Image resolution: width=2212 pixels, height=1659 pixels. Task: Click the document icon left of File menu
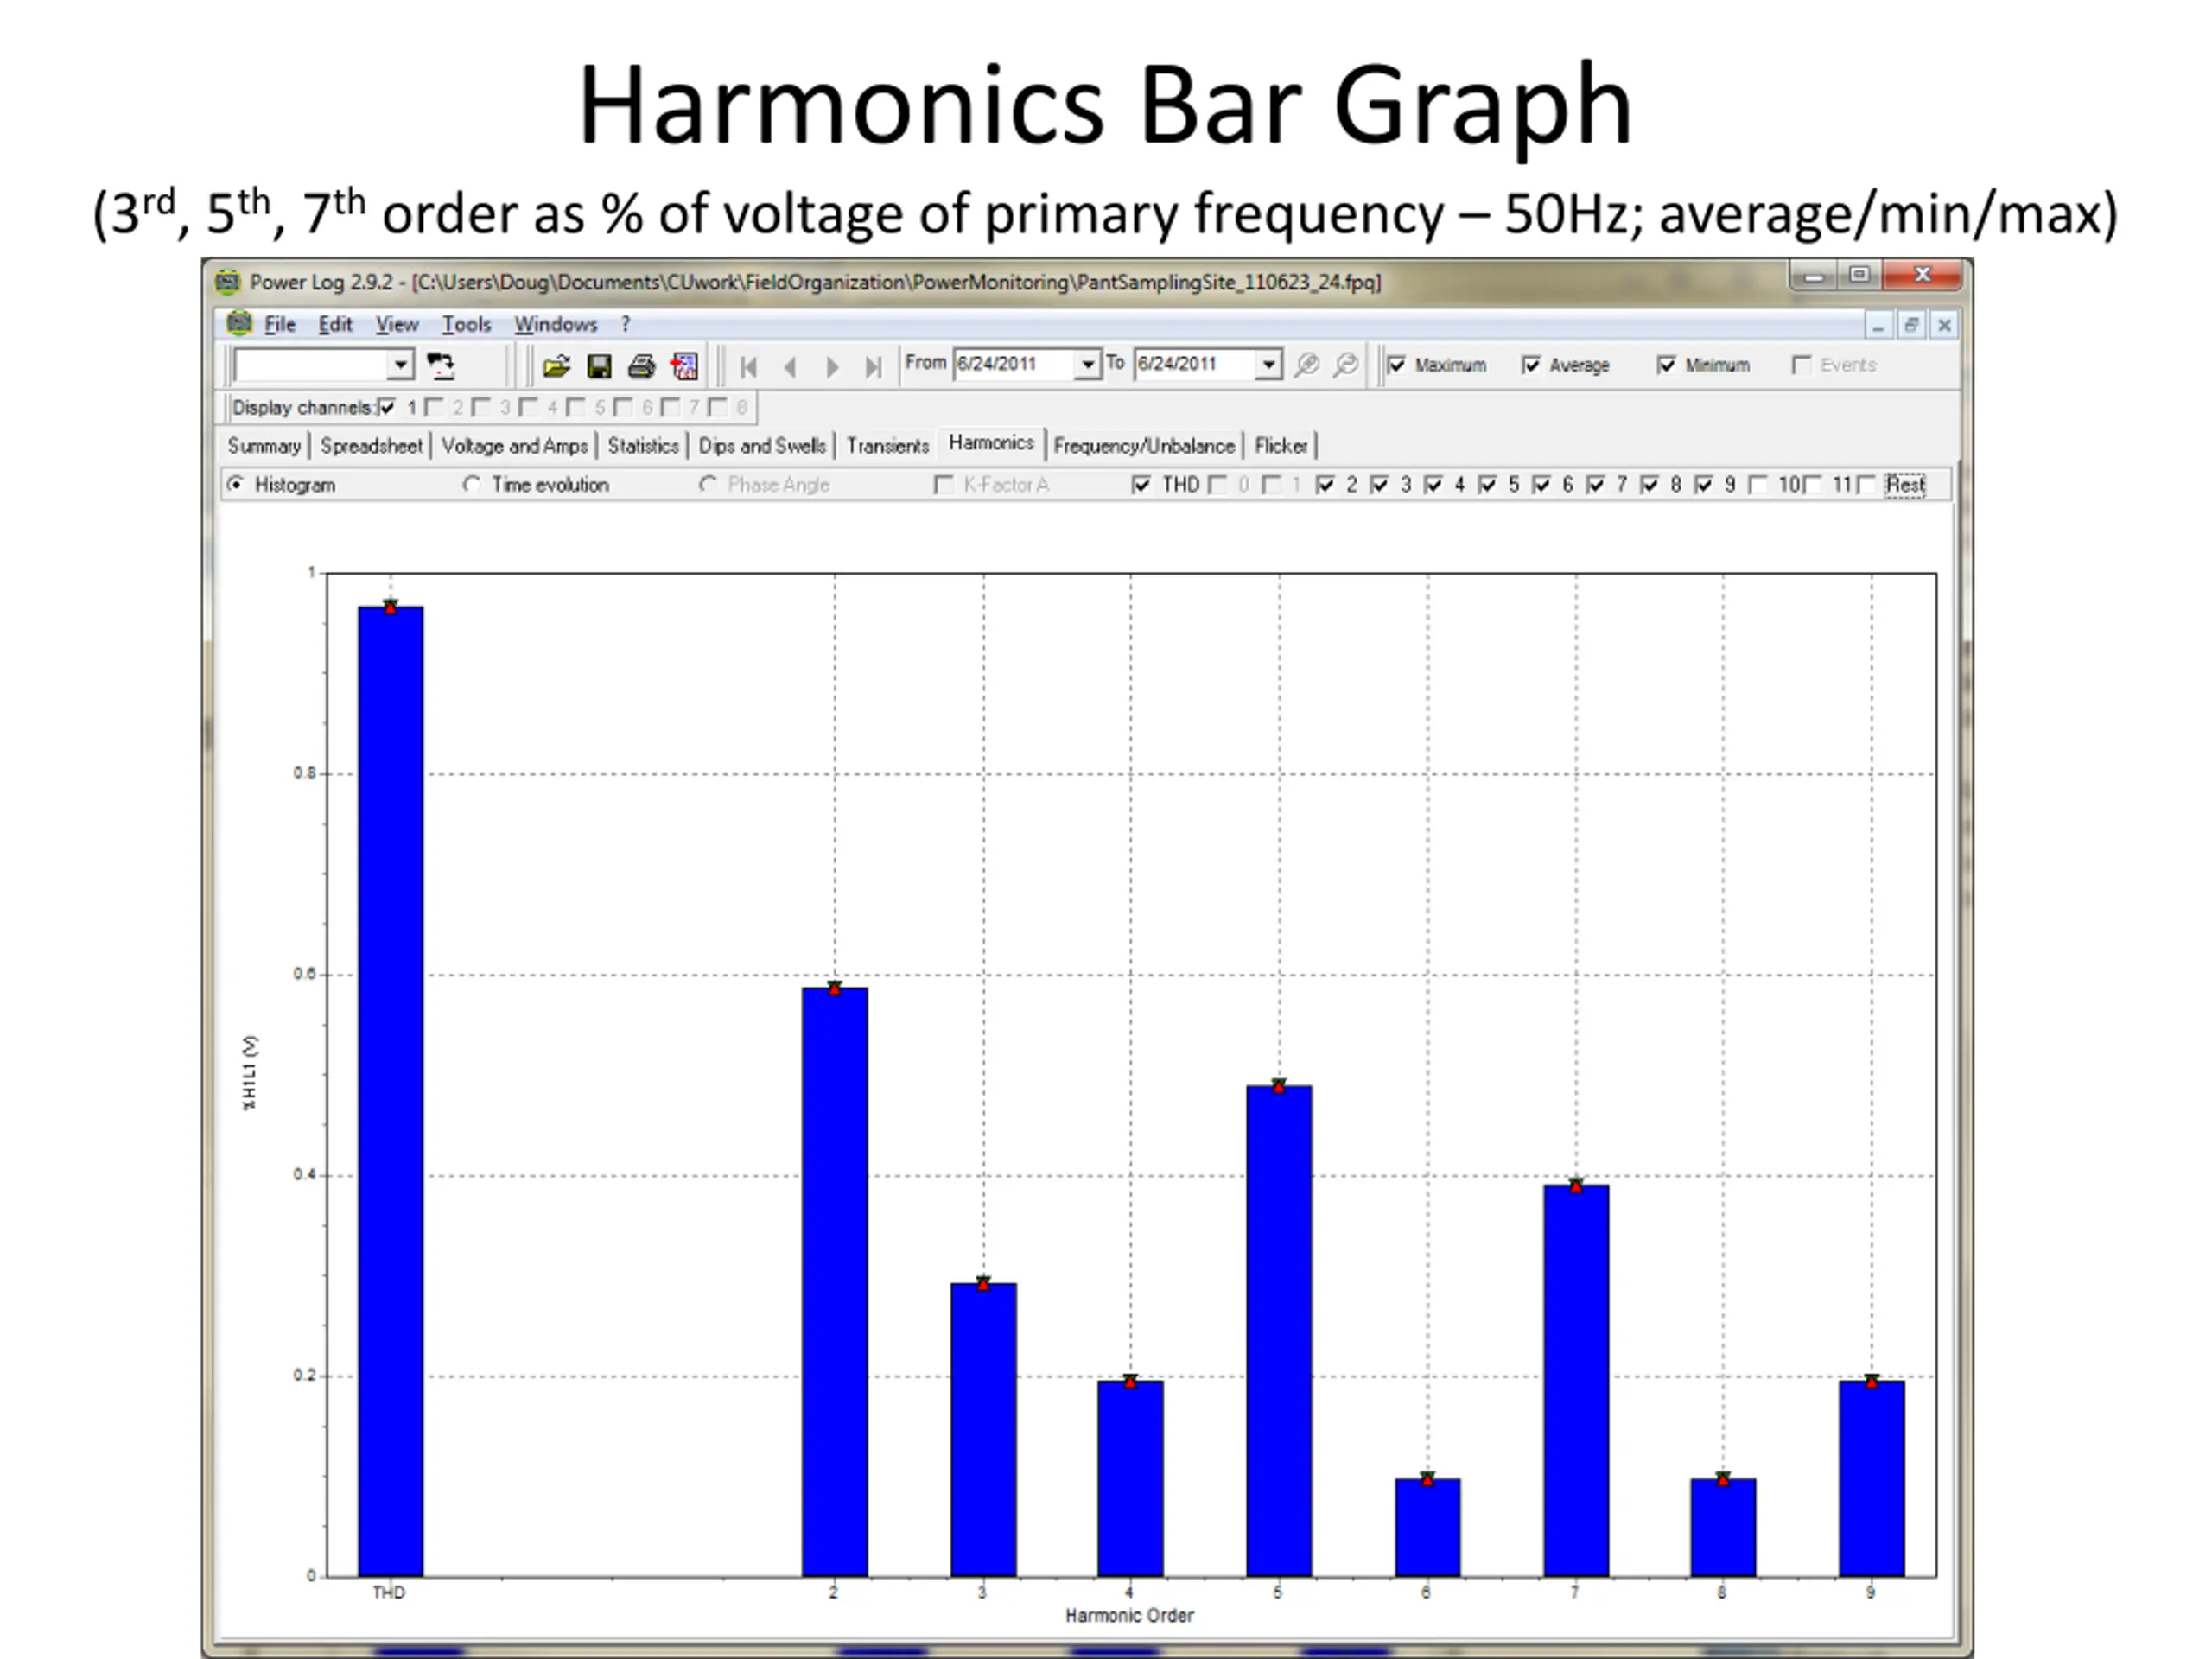tap(239, 323)
